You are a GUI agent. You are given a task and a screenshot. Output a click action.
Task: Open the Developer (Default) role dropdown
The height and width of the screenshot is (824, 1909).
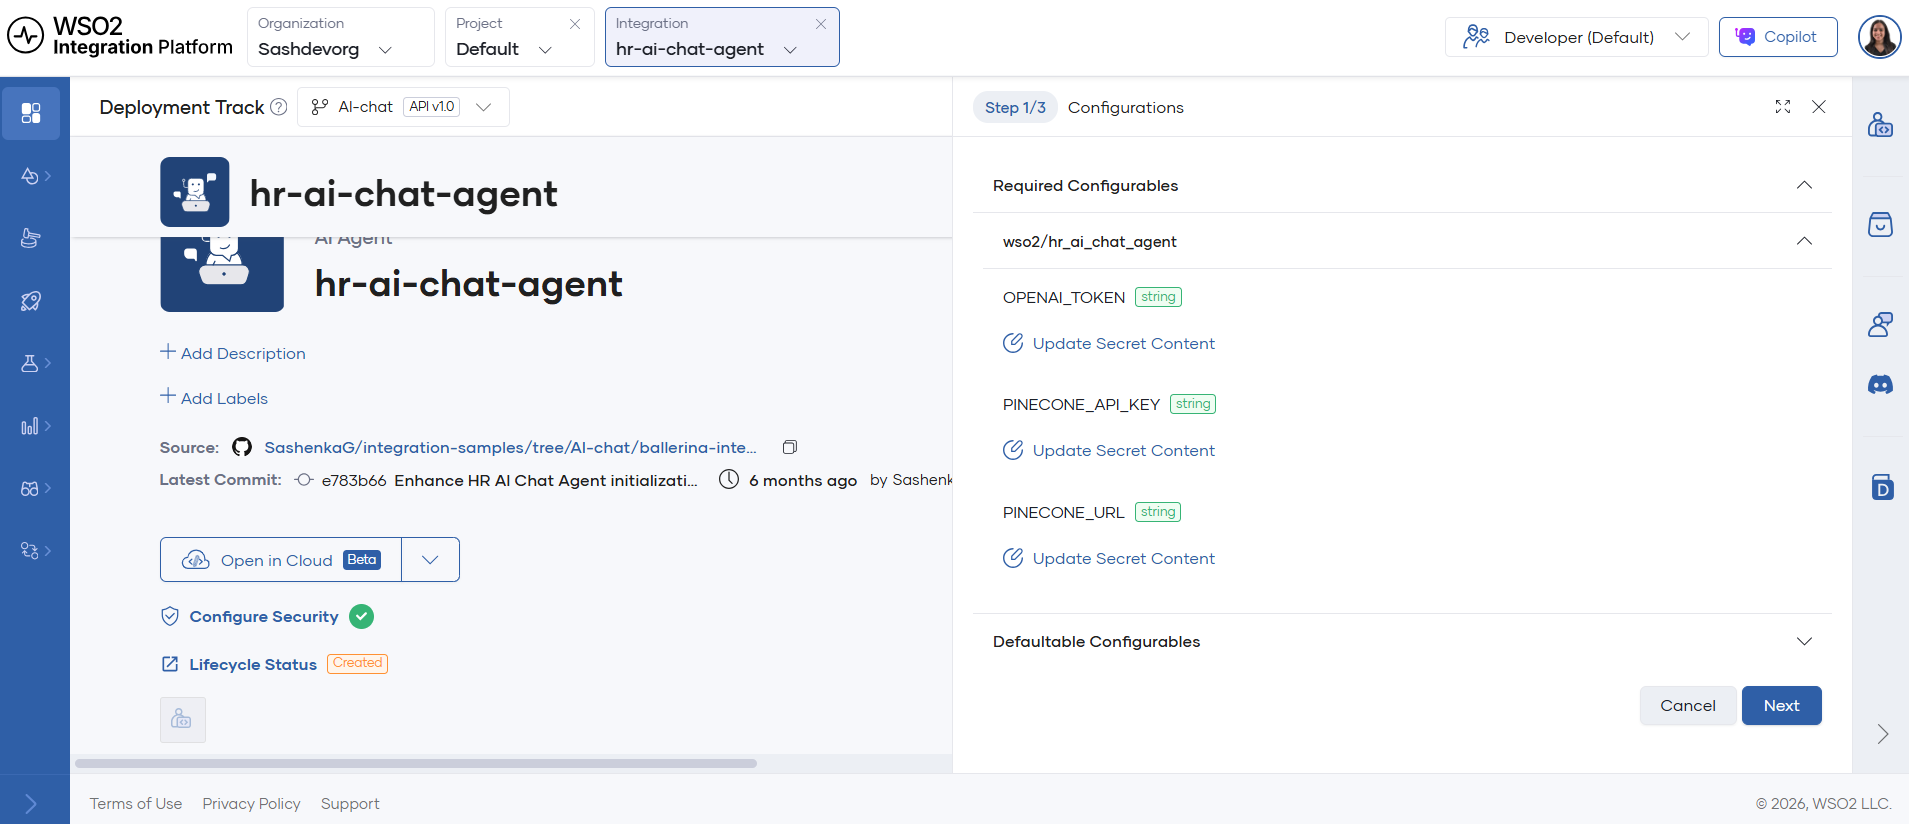tap(1577, 37)
